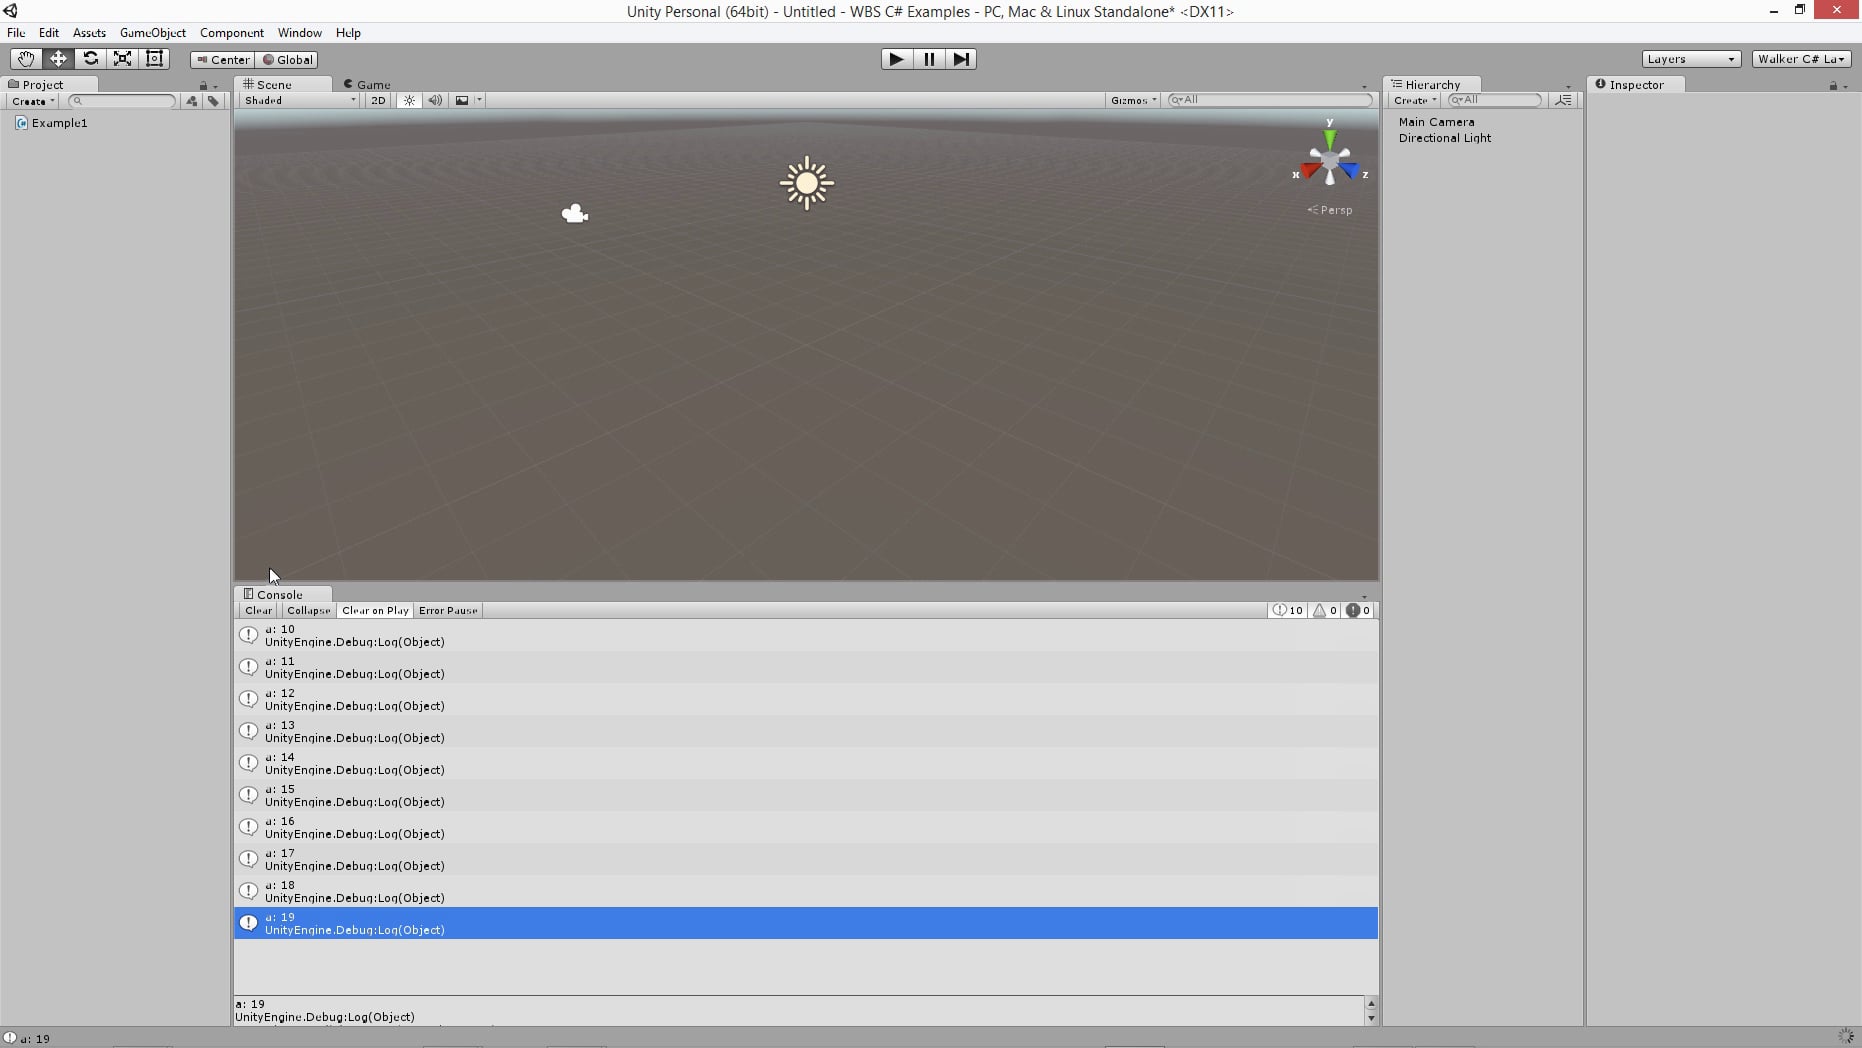Open the Gizmos dropdown
1862x1048 pixels.
[1133, 100]
